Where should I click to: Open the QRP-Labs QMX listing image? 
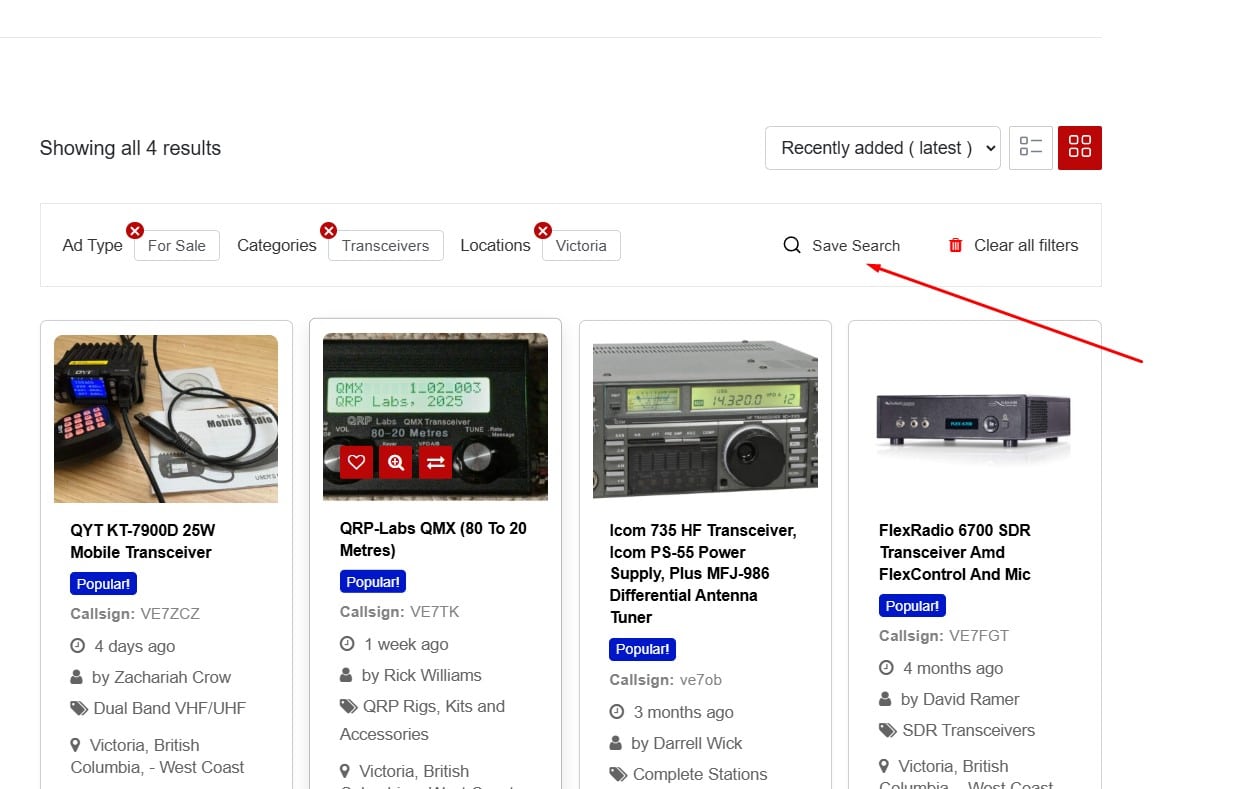[x=435, y=416]
